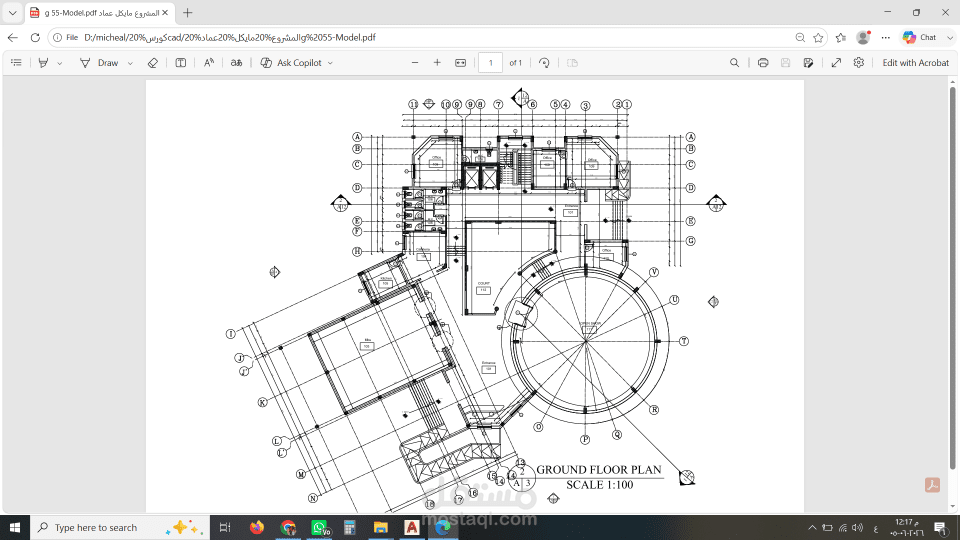The width and height of the screenshot is (960, 540).
Task: Zoom in on the PDF
Action: (437, 62)
